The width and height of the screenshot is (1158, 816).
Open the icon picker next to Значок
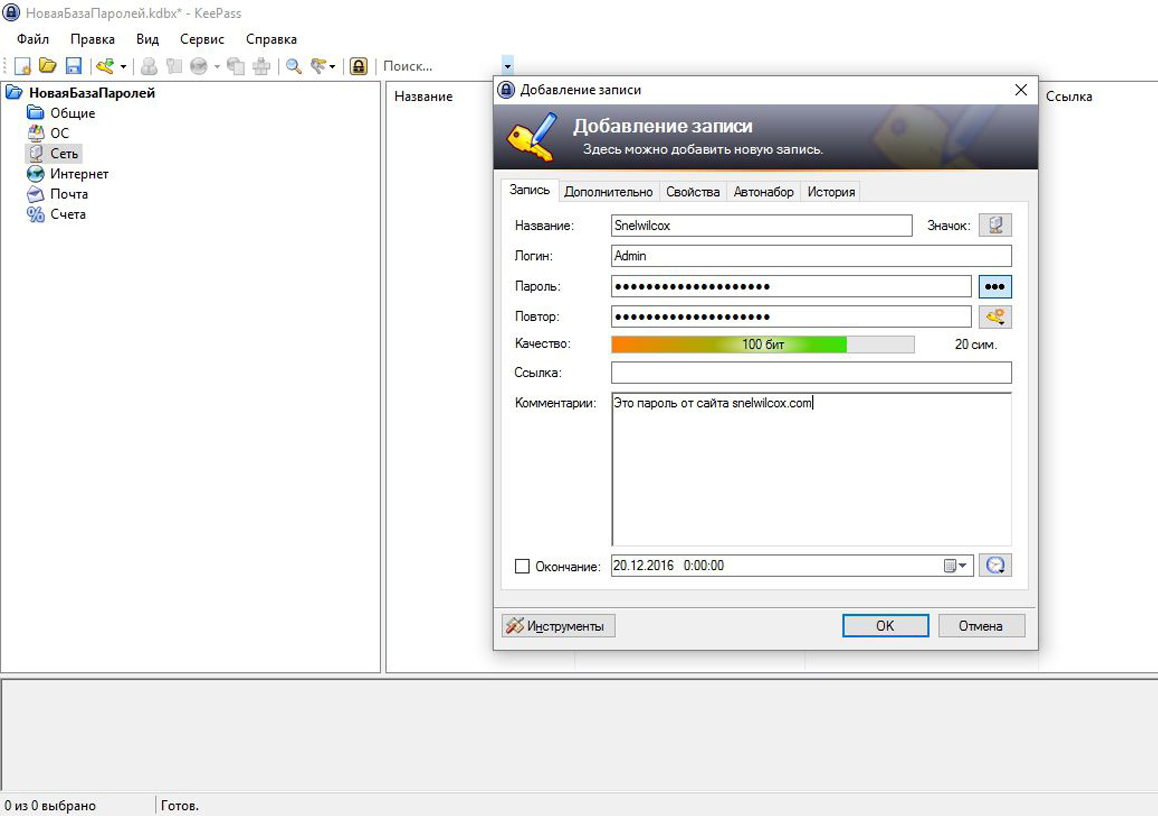coord(997,224)
